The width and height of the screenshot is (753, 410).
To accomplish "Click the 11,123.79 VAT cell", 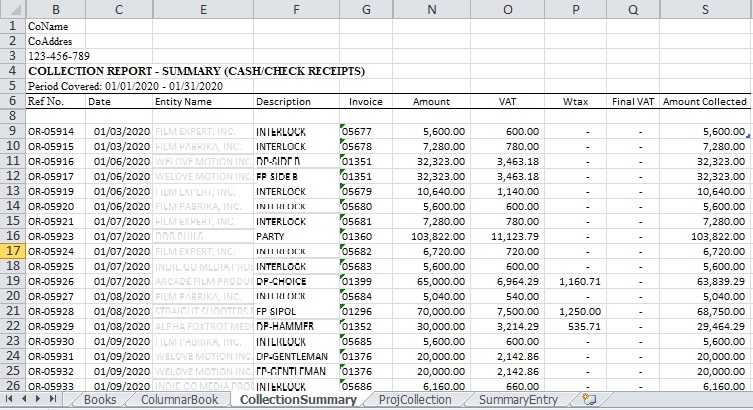I will [x=508, y=236].
